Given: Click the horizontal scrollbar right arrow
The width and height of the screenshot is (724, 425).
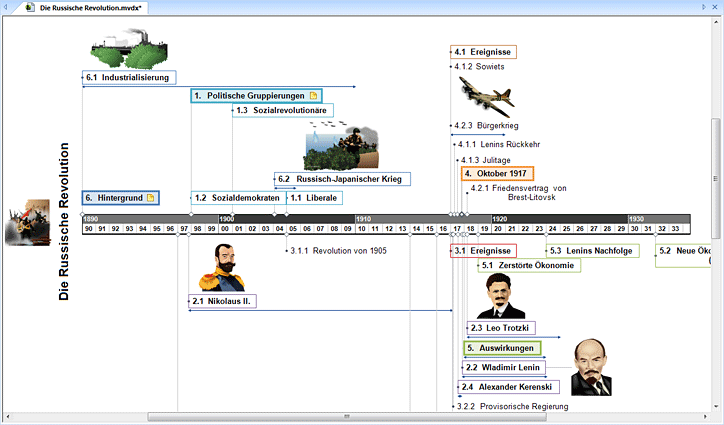Looking at the screenshot, I should pos(705,417).
